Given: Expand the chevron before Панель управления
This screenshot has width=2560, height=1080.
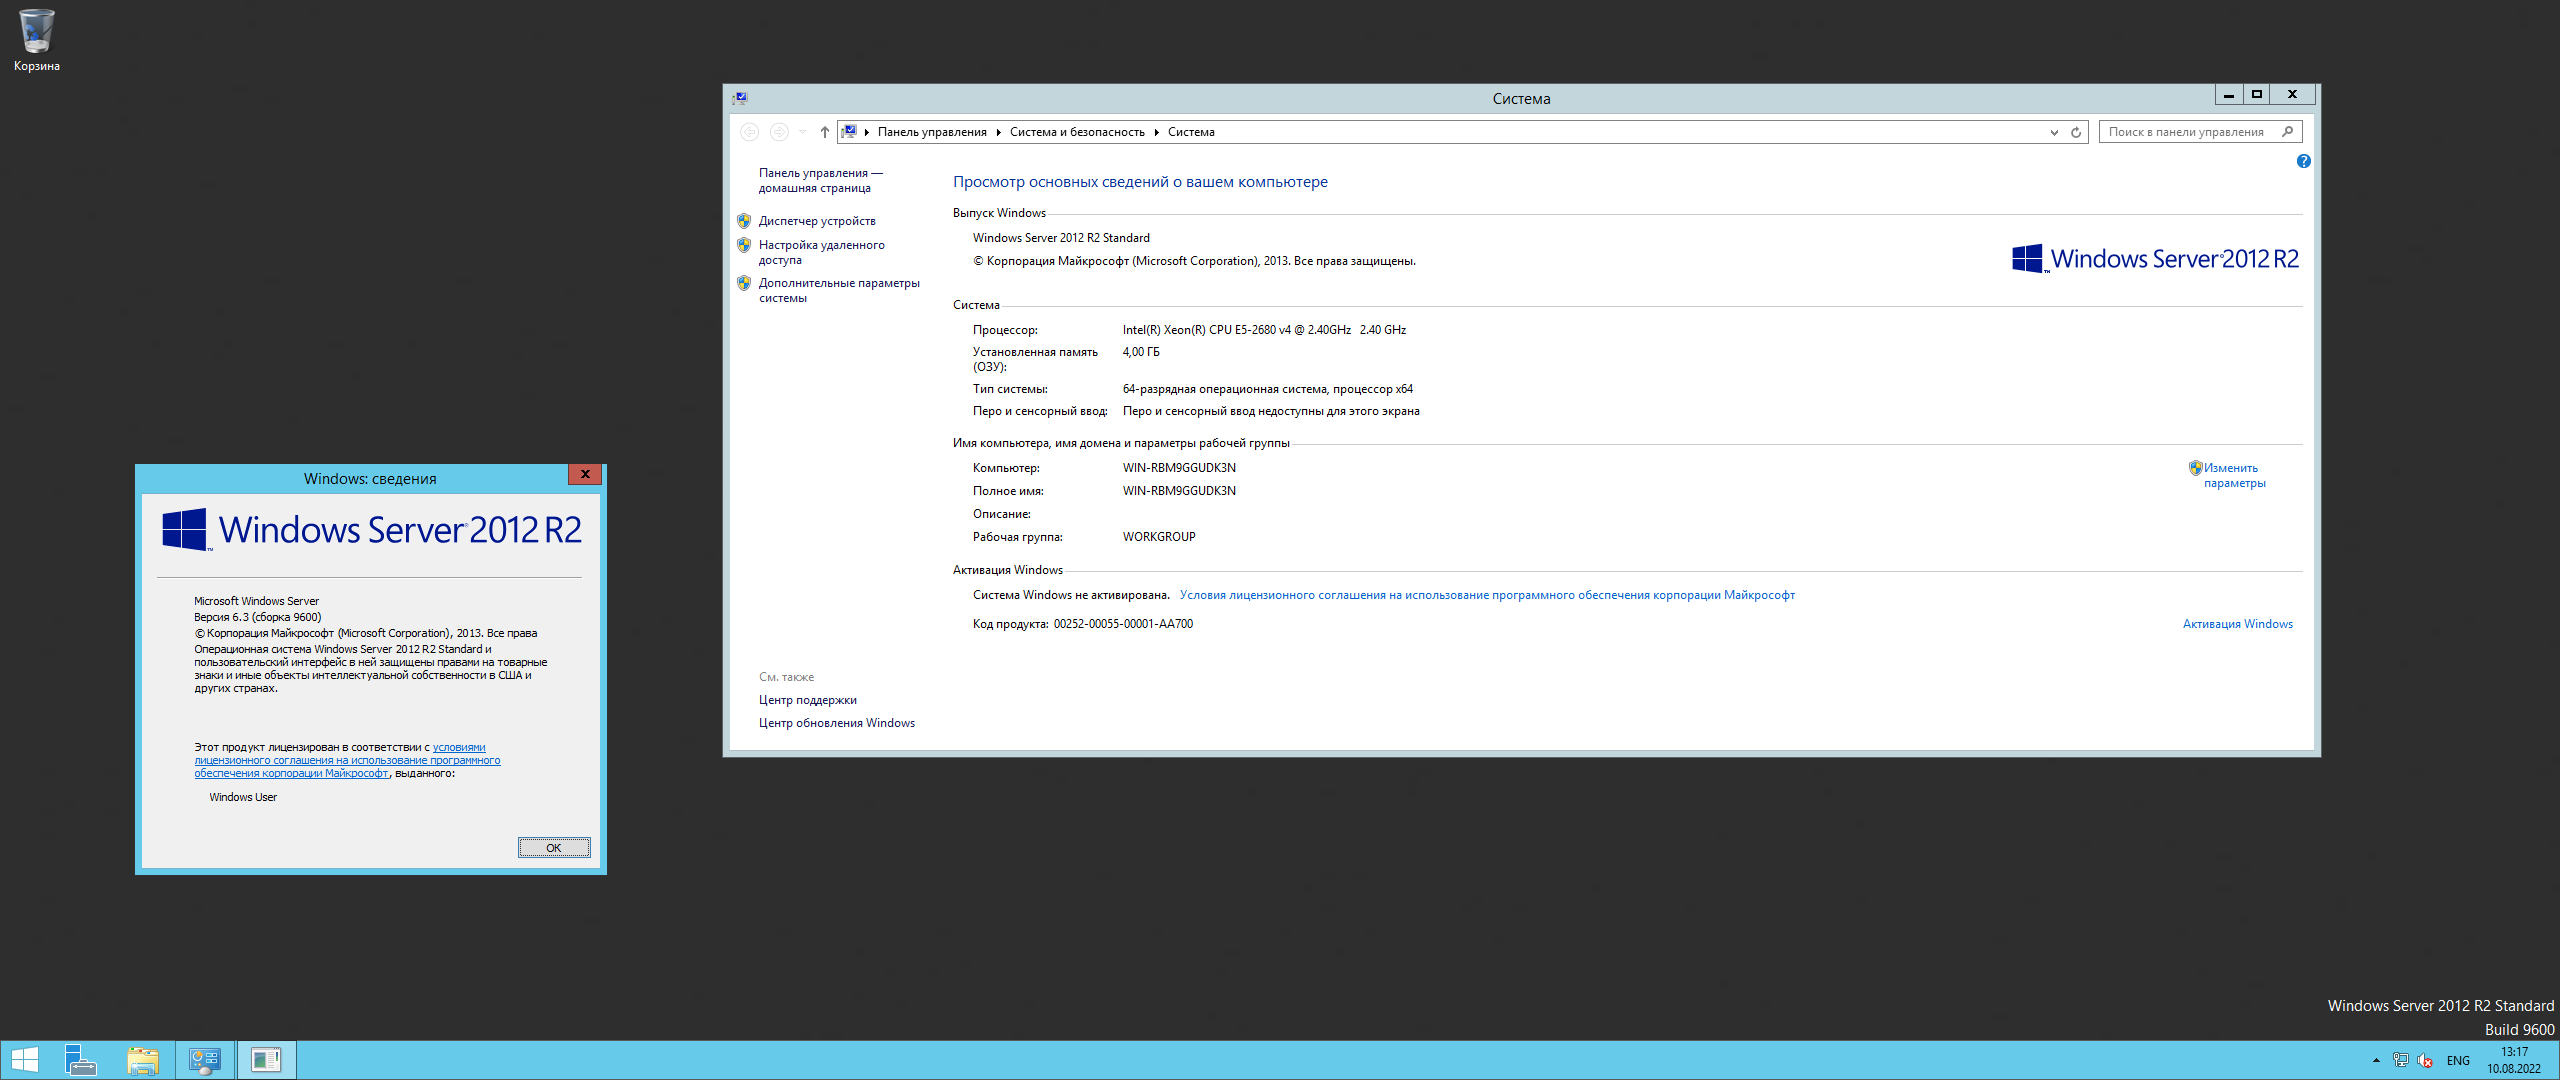Looking at the screenshot, I should 866,132.
